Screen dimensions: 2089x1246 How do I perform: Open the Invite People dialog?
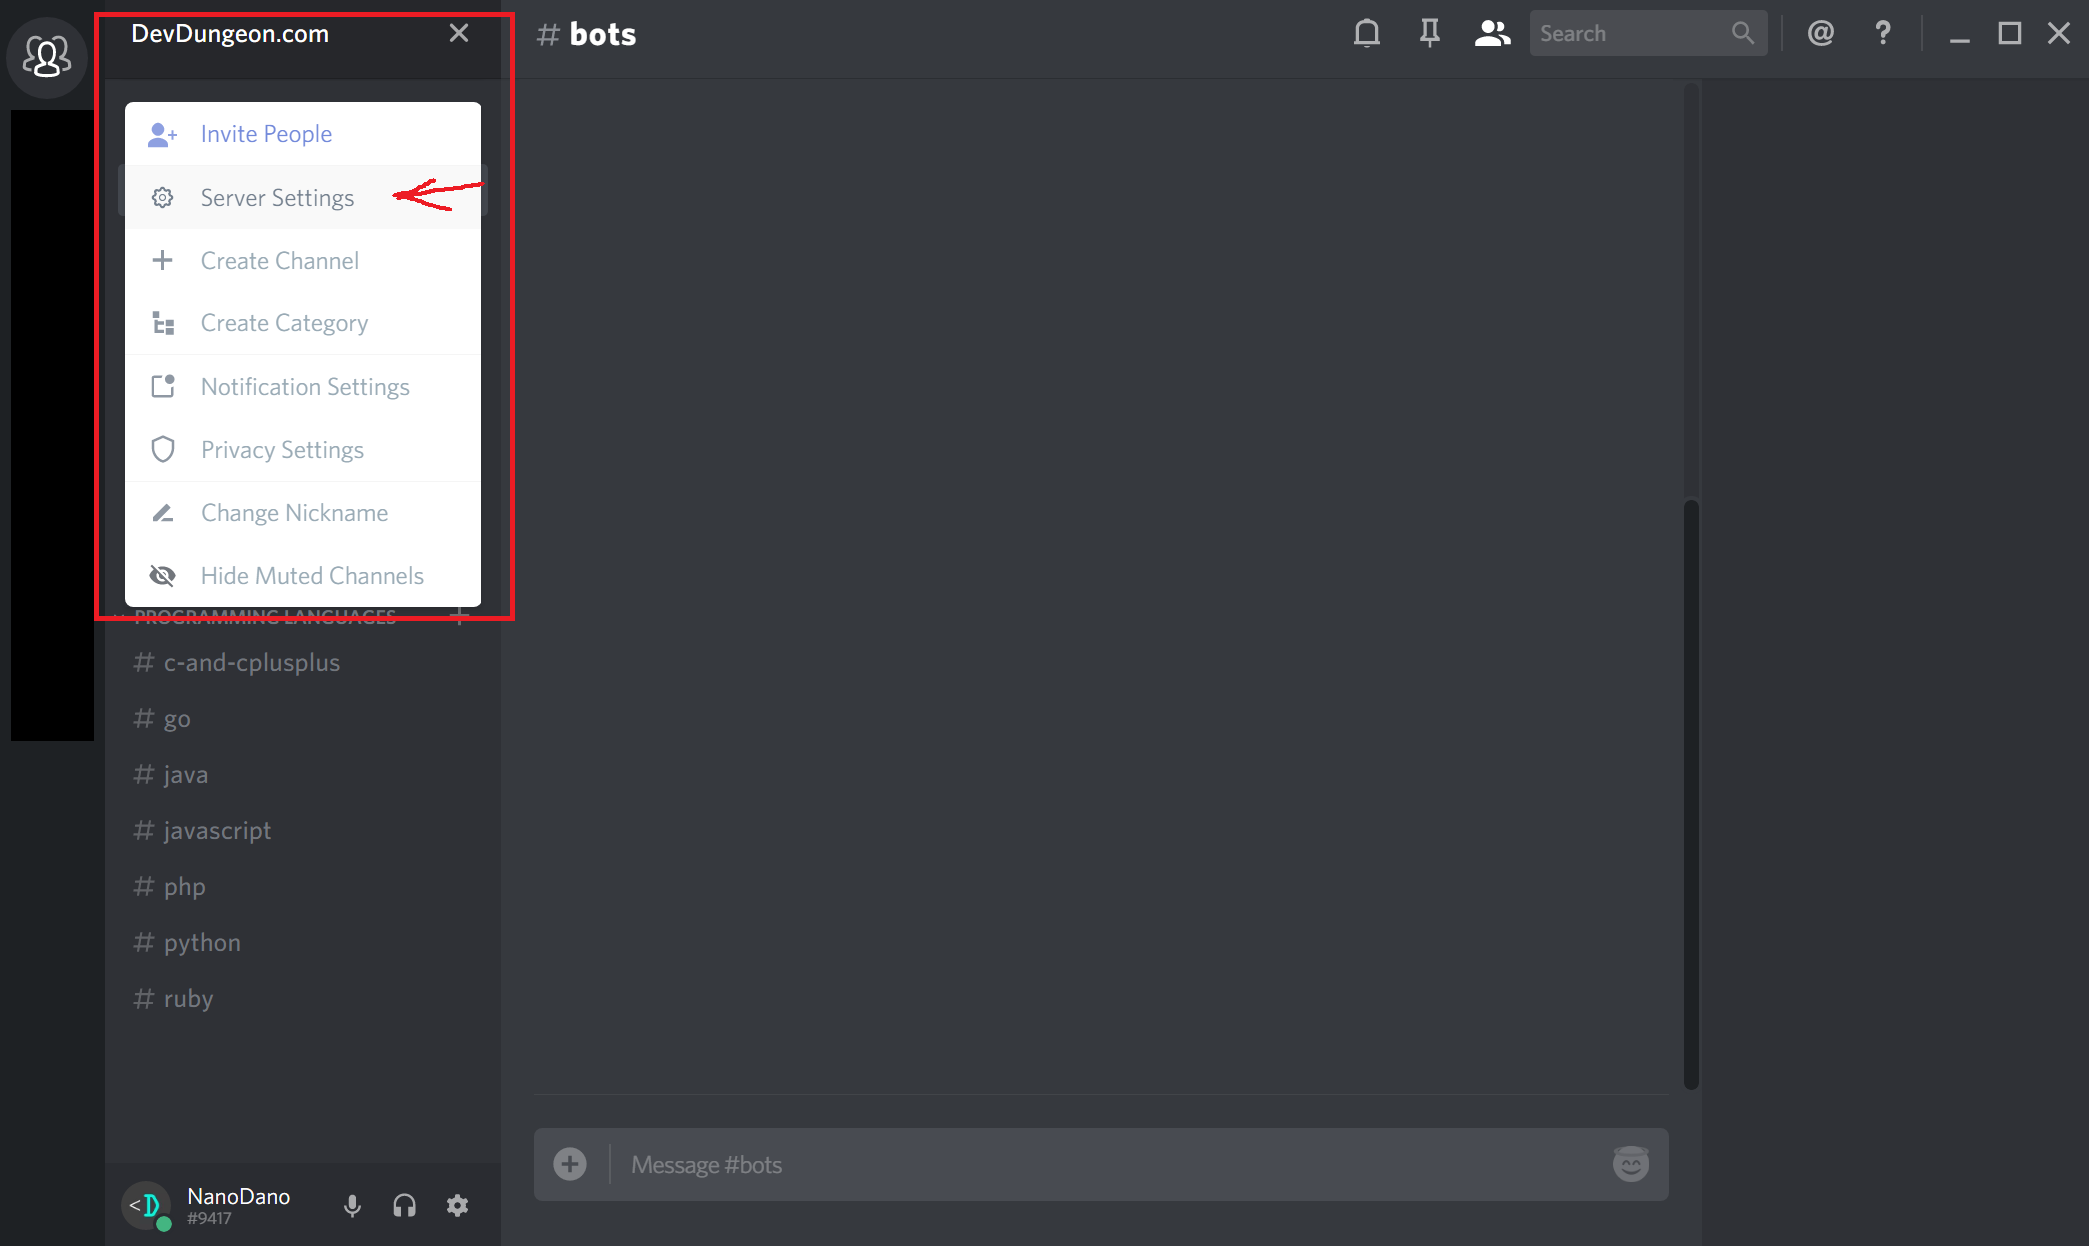pos(267,135)
